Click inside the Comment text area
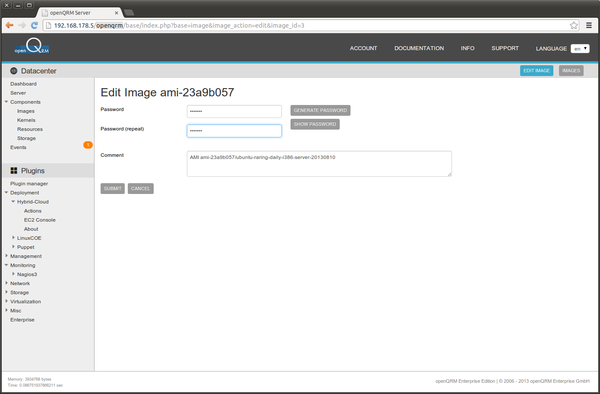This screenshot has width=600, height=394. [319, 164]
